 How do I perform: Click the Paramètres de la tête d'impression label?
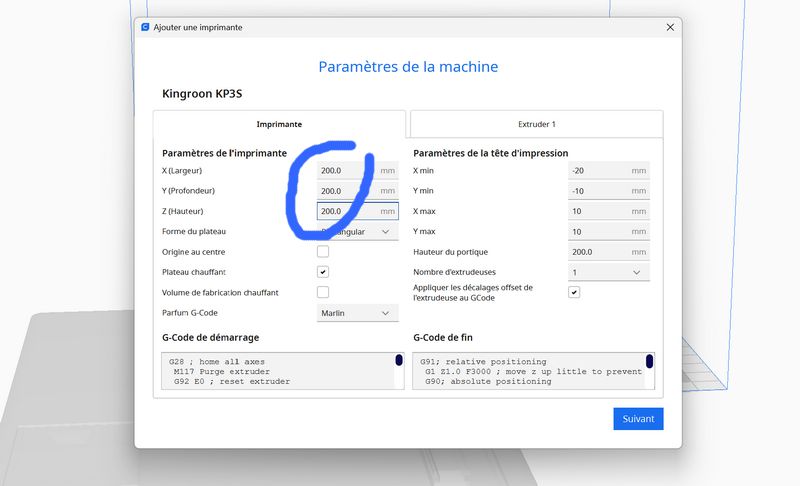point(491,153)
